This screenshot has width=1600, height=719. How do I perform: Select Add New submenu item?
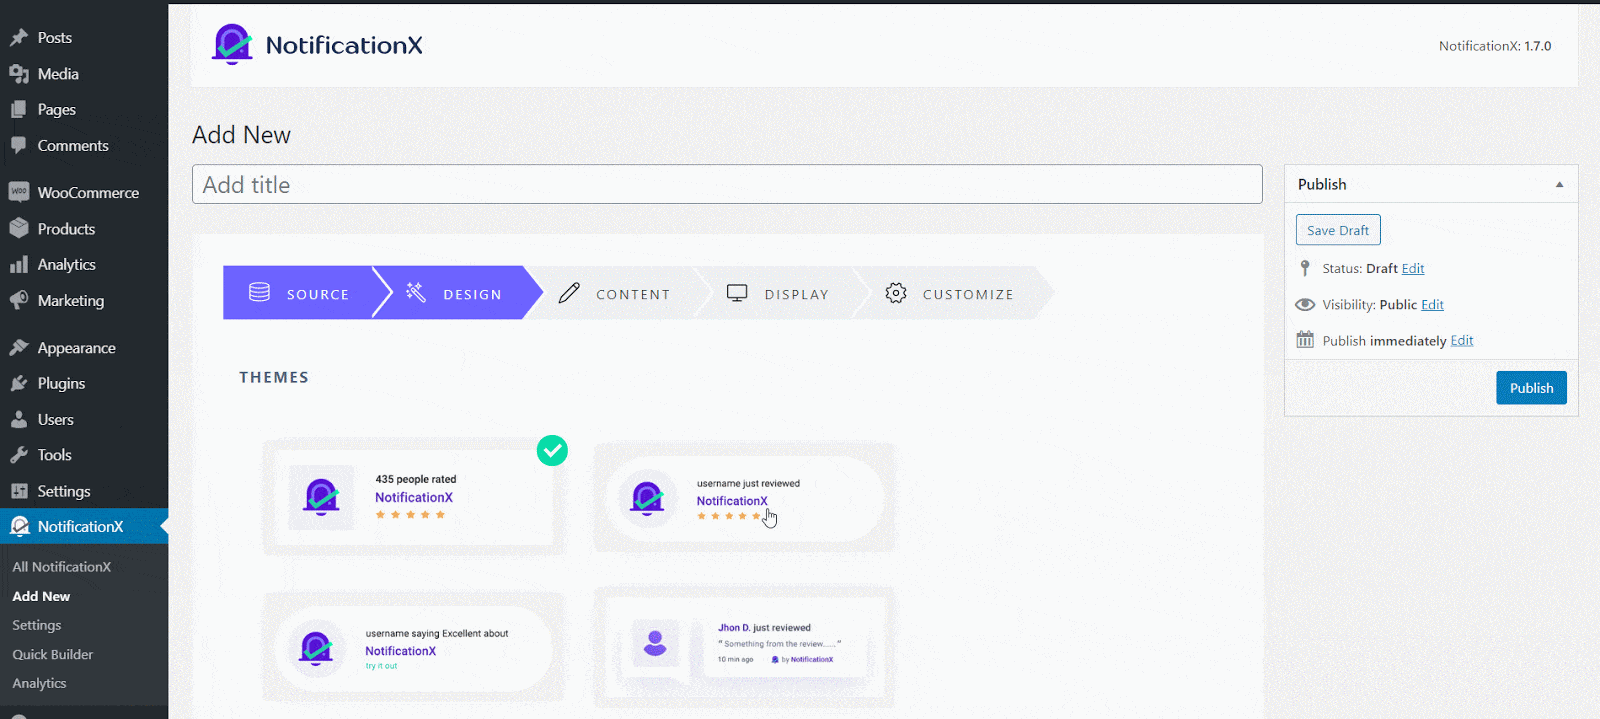tap(41, 596)
